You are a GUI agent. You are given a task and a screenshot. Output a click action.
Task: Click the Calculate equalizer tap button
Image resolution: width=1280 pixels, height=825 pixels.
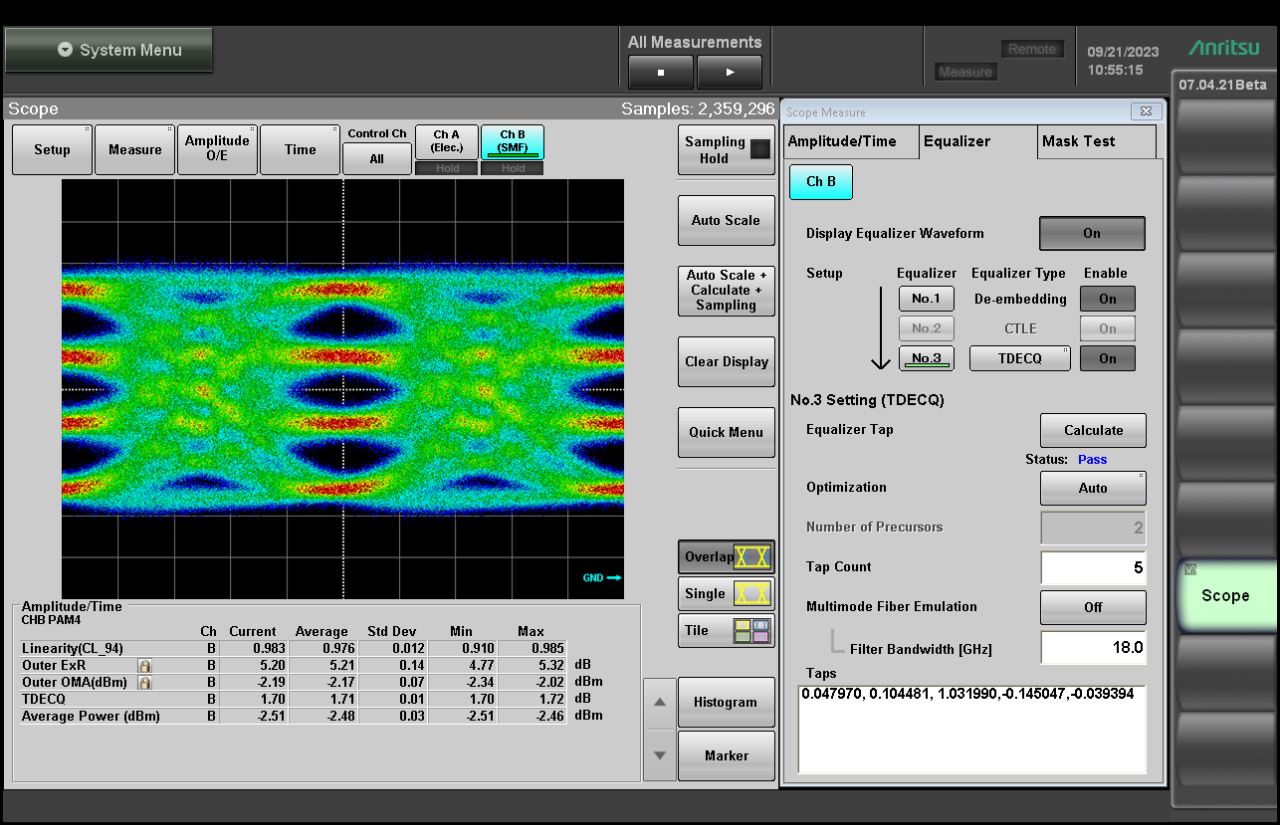pos(1093,430)
